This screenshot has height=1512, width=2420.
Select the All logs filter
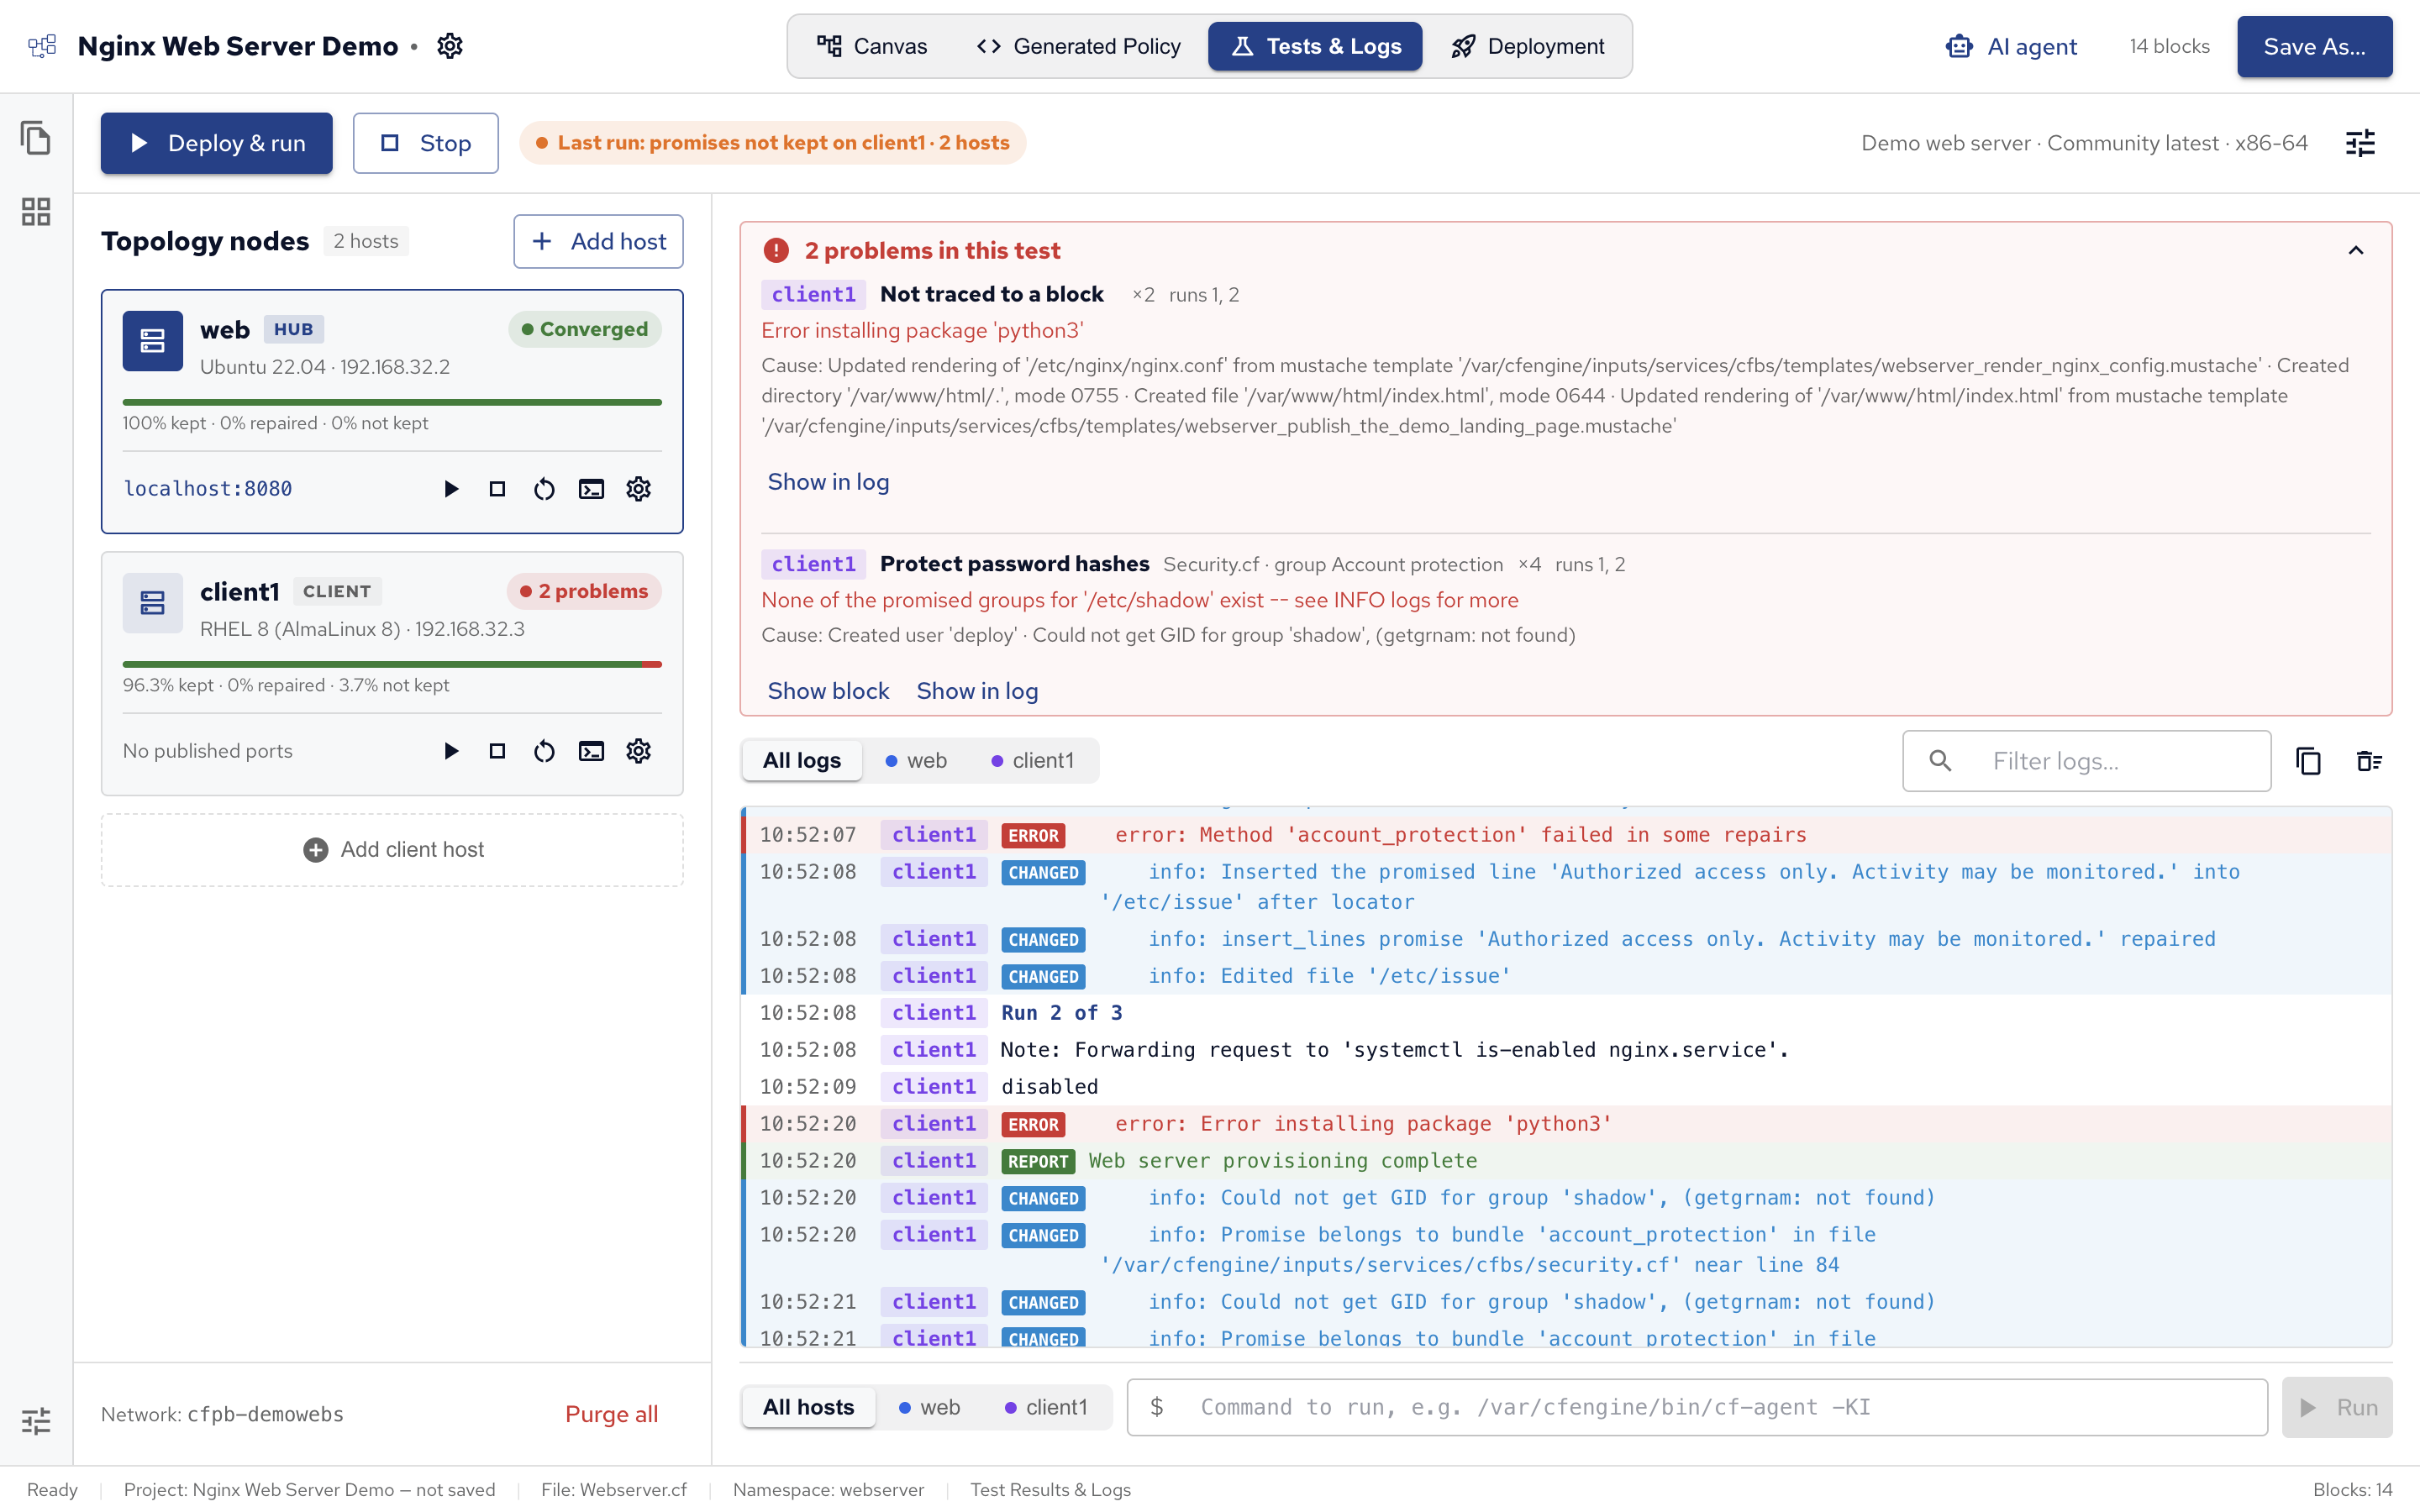pos(802,761)
